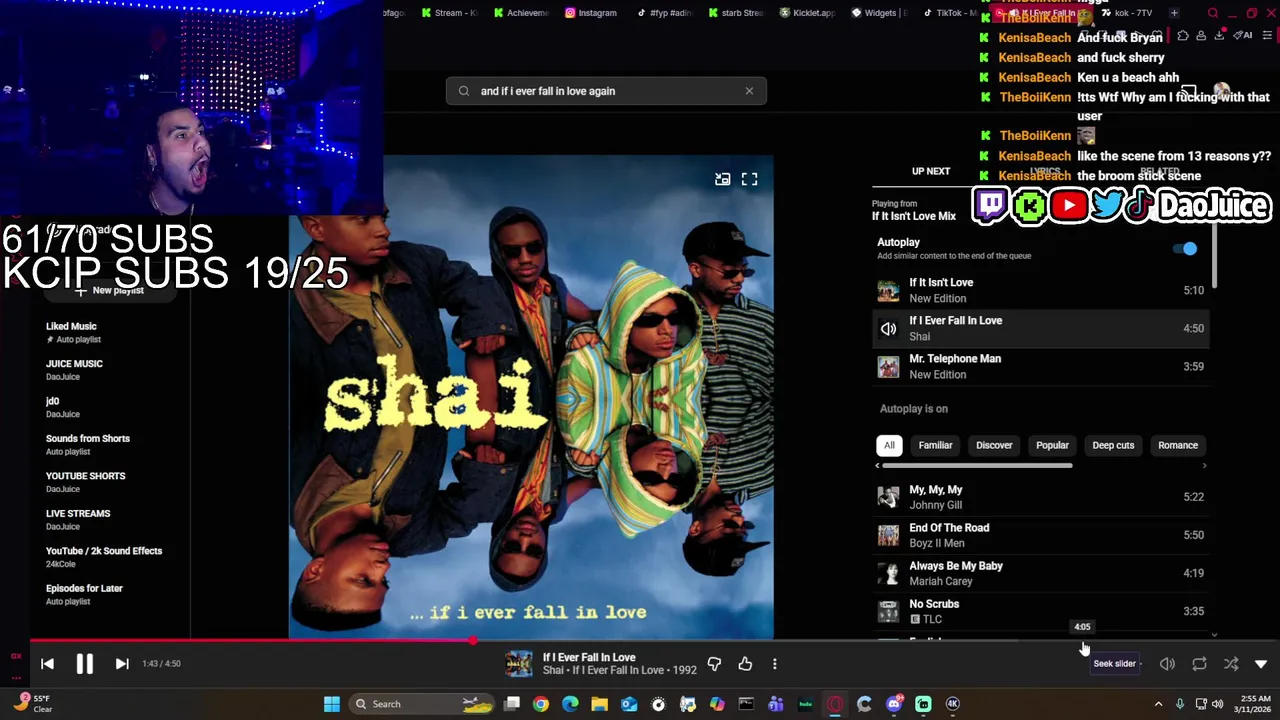Like the song If I Ever Fall In Love
This screenshot has height=720, width=1280.
pos(745,664)
